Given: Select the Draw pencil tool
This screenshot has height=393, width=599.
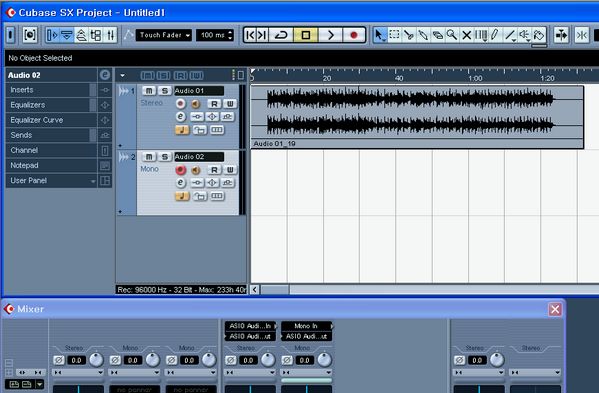Looking at the screenshot, I should click(495, 35).
